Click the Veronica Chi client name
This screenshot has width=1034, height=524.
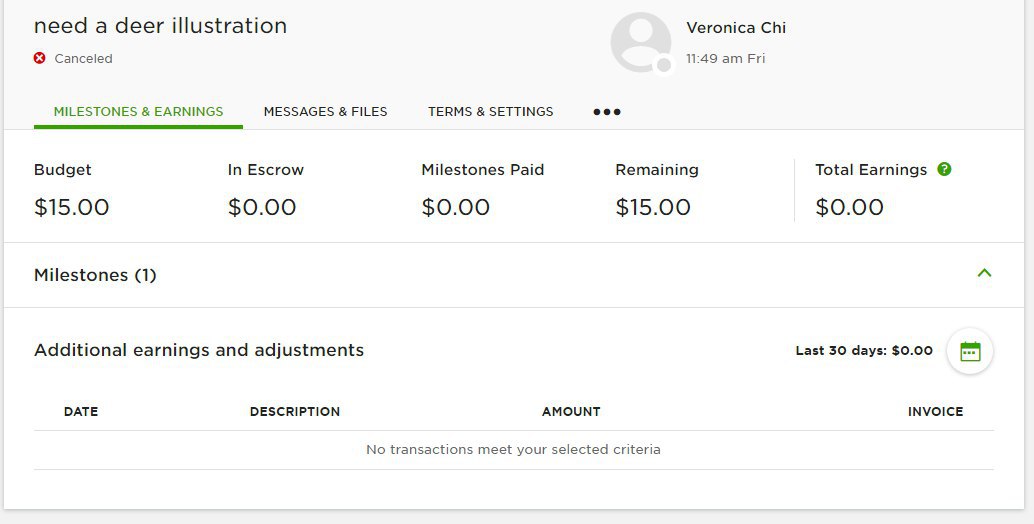click(736, 28)
